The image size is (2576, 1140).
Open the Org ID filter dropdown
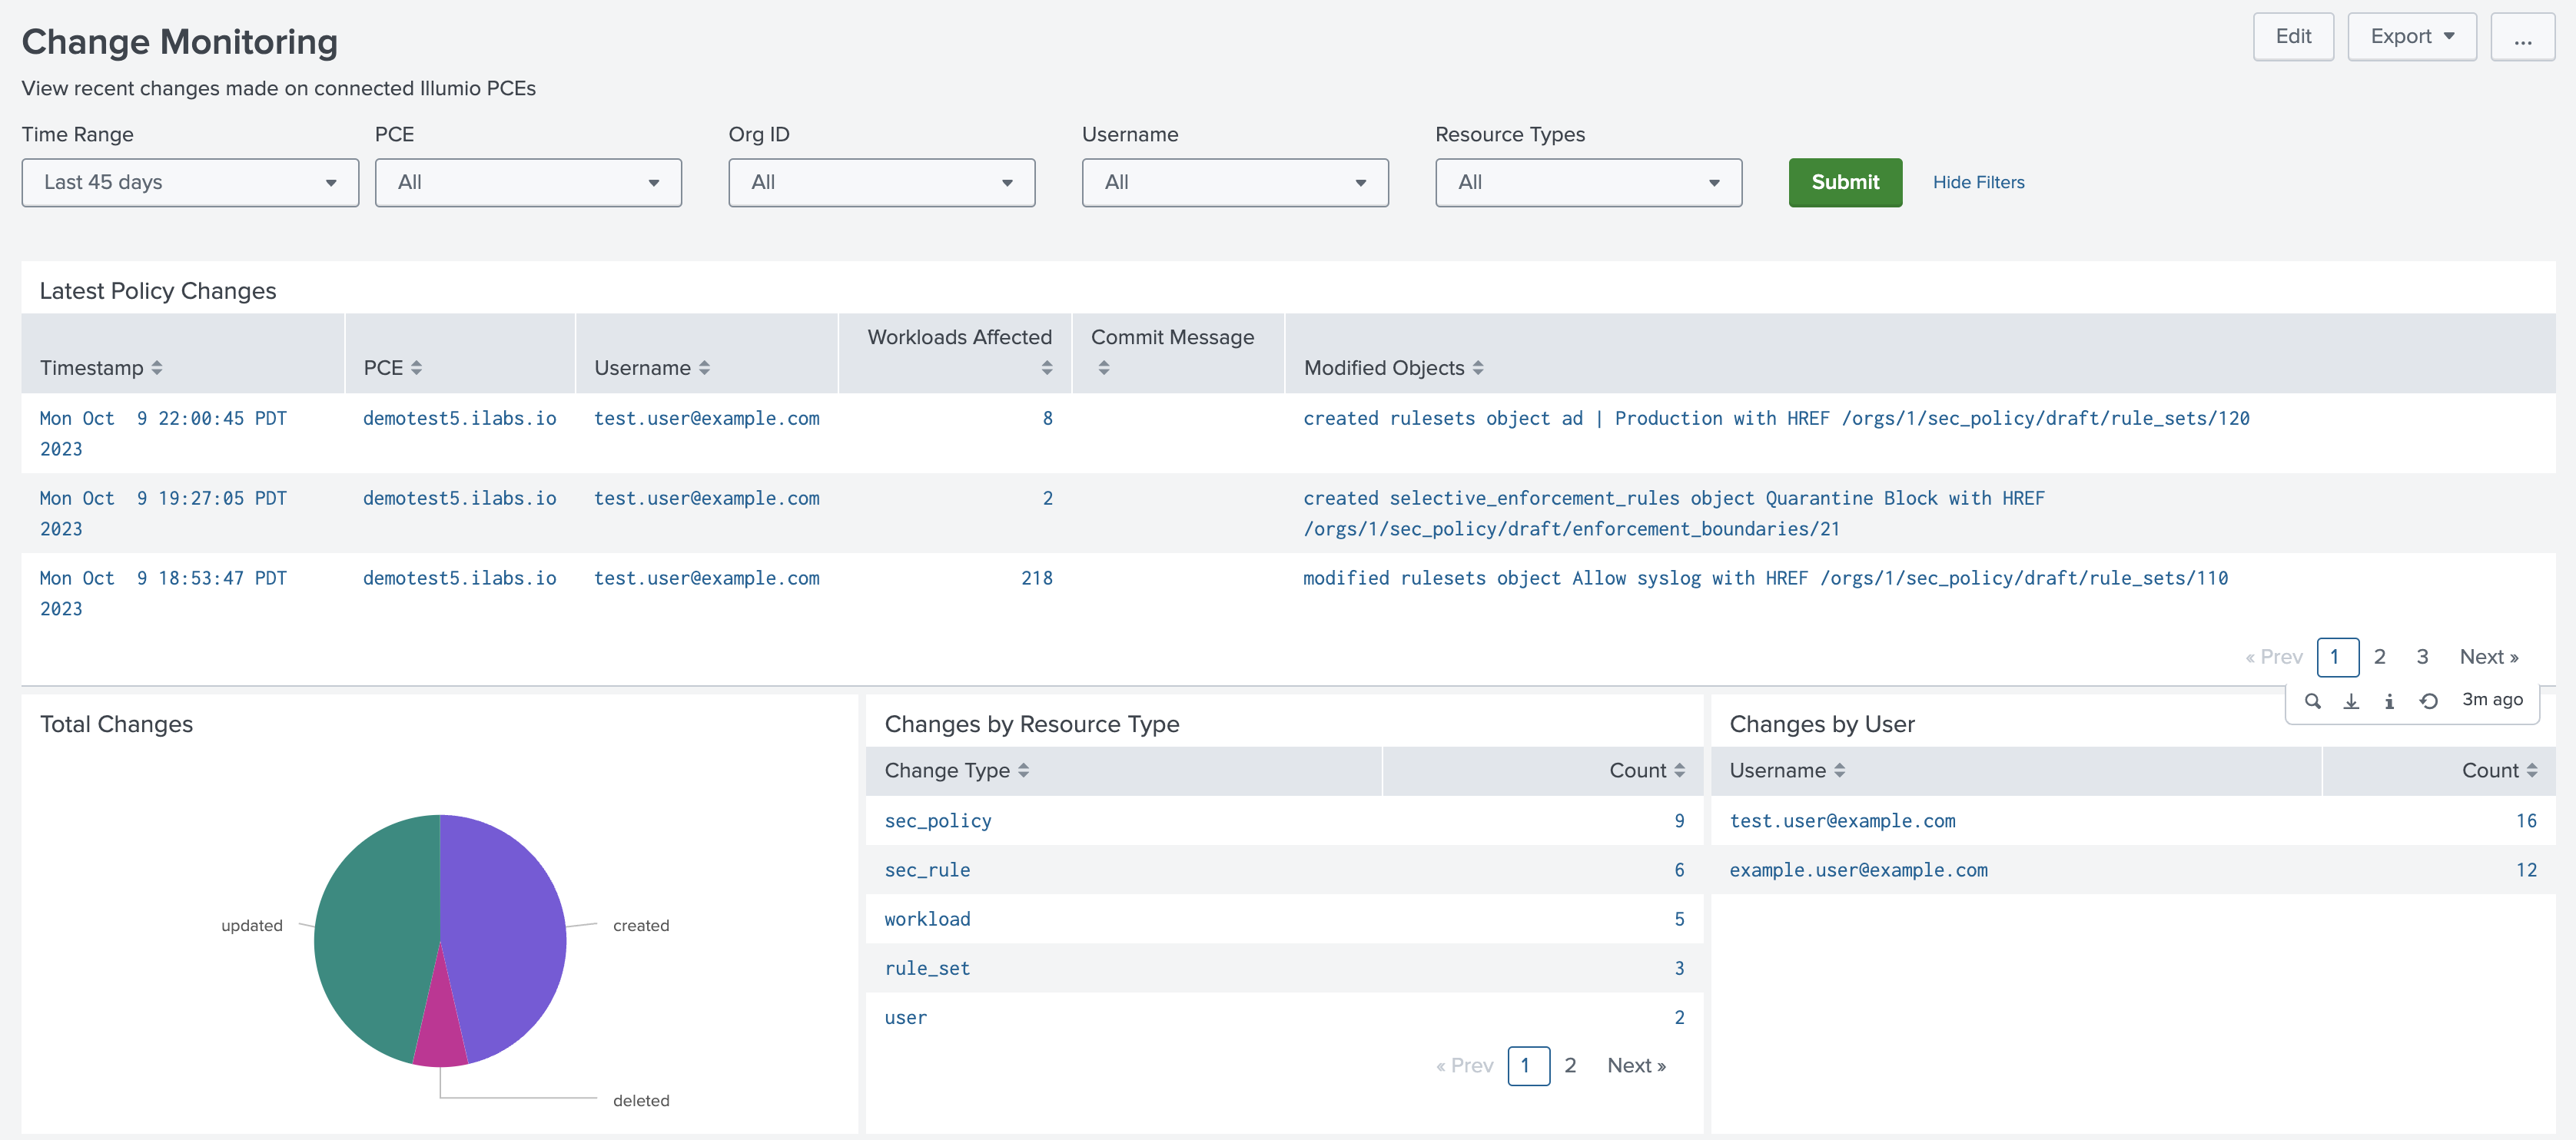pos(881,182)
